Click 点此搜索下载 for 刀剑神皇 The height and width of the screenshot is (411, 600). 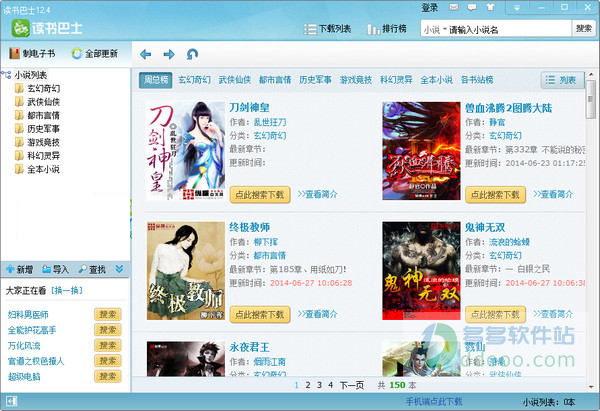point(260,195)
